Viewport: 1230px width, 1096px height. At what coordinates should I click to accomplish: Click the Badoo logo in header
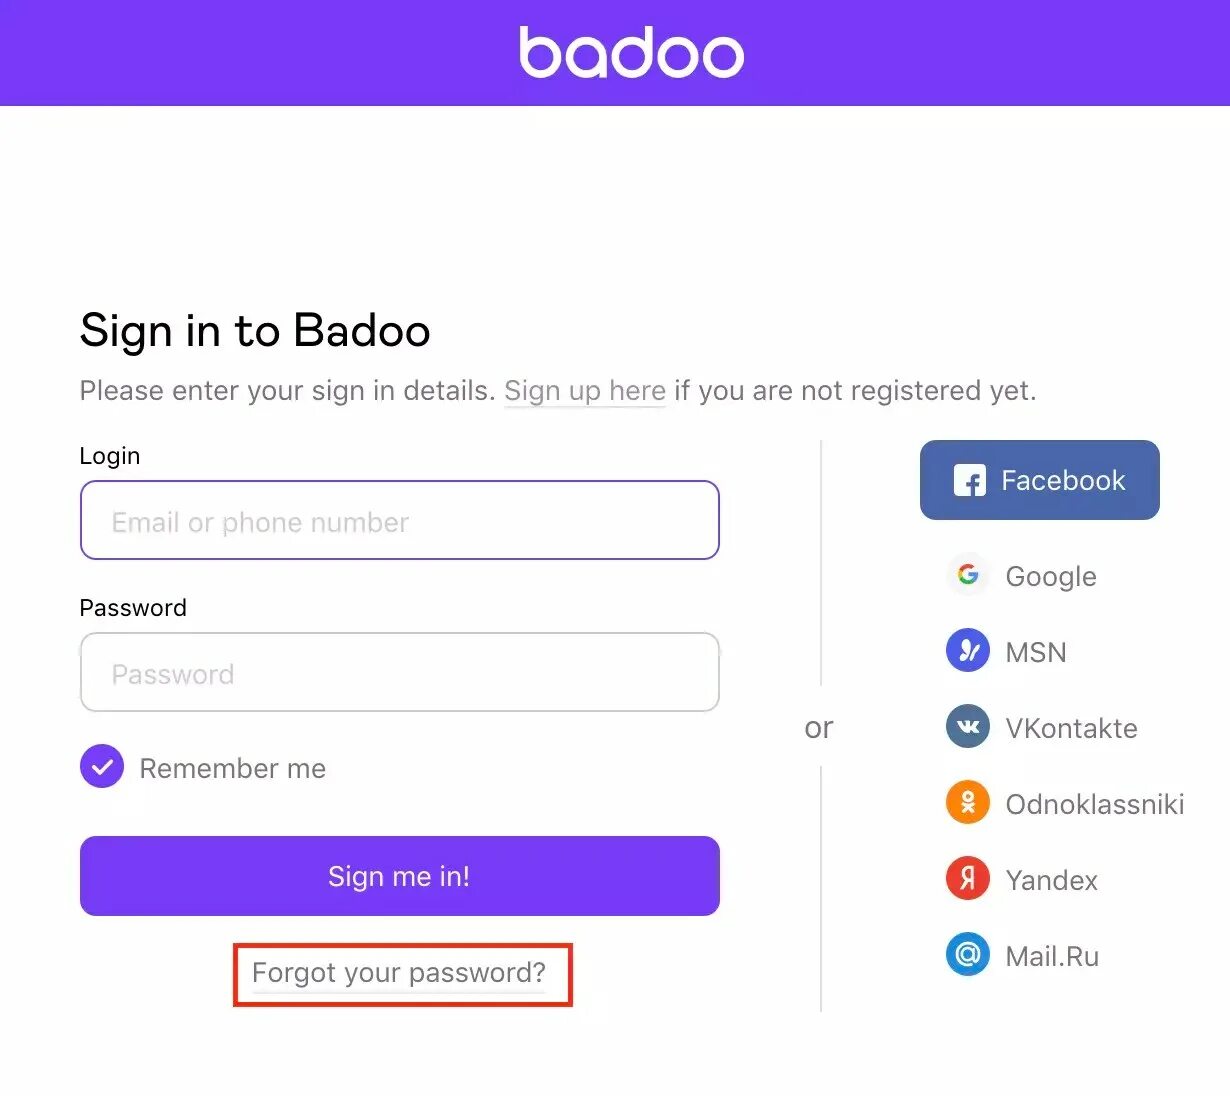point(631,53)
